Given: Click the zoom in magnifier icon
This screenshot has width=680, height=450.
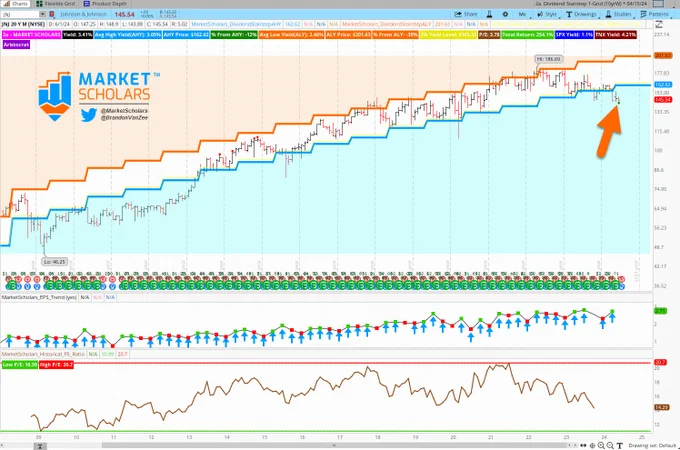Looking at the screenshot, I should point(601,445).
